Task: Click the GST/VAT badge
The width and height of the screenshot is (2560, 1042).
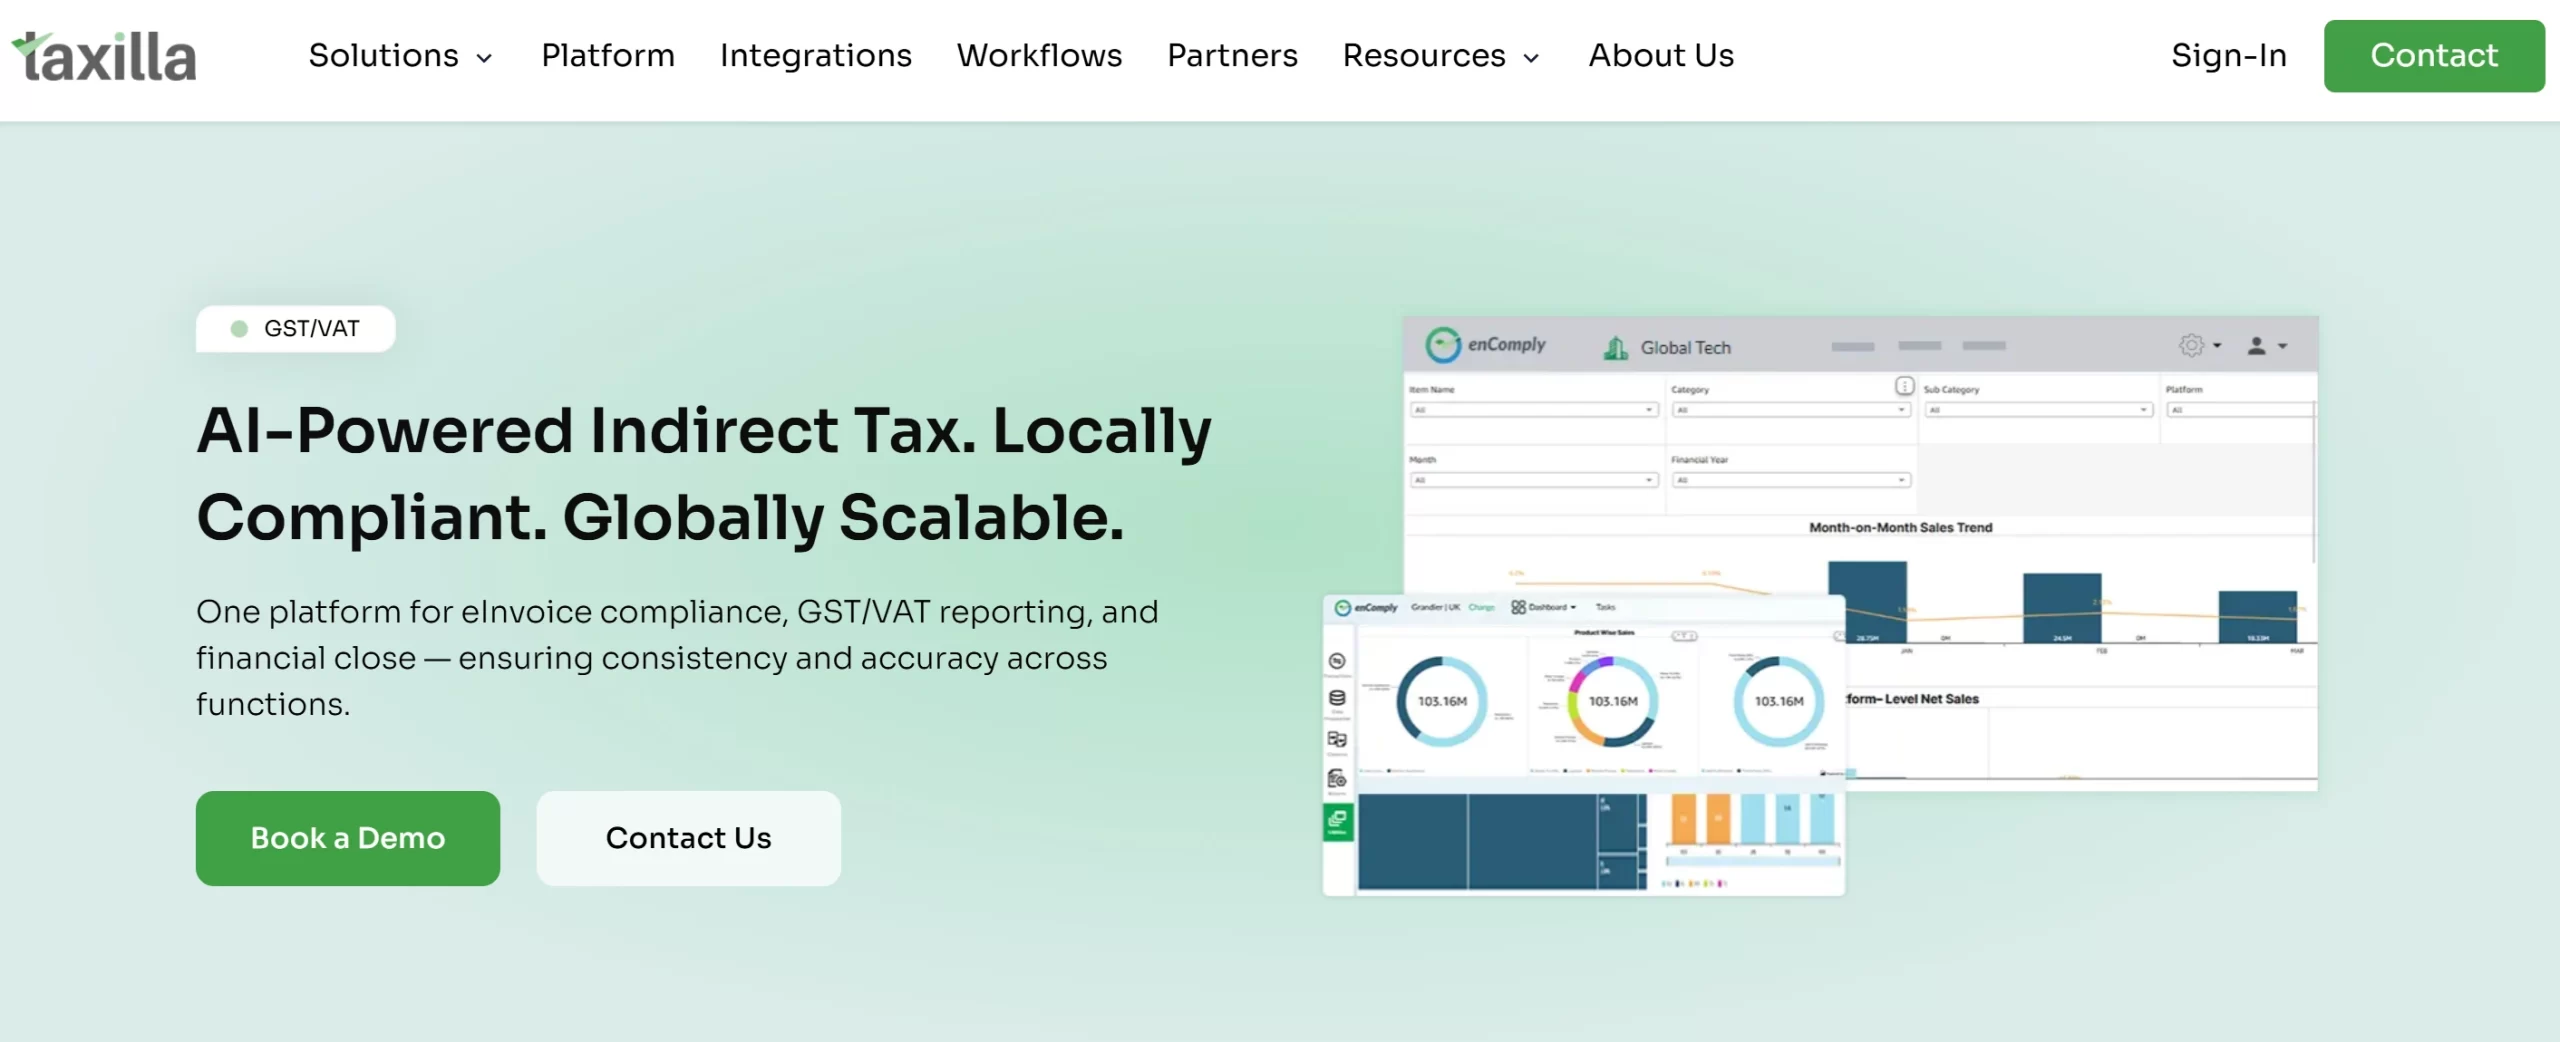Action: click(x=296, y=328)
